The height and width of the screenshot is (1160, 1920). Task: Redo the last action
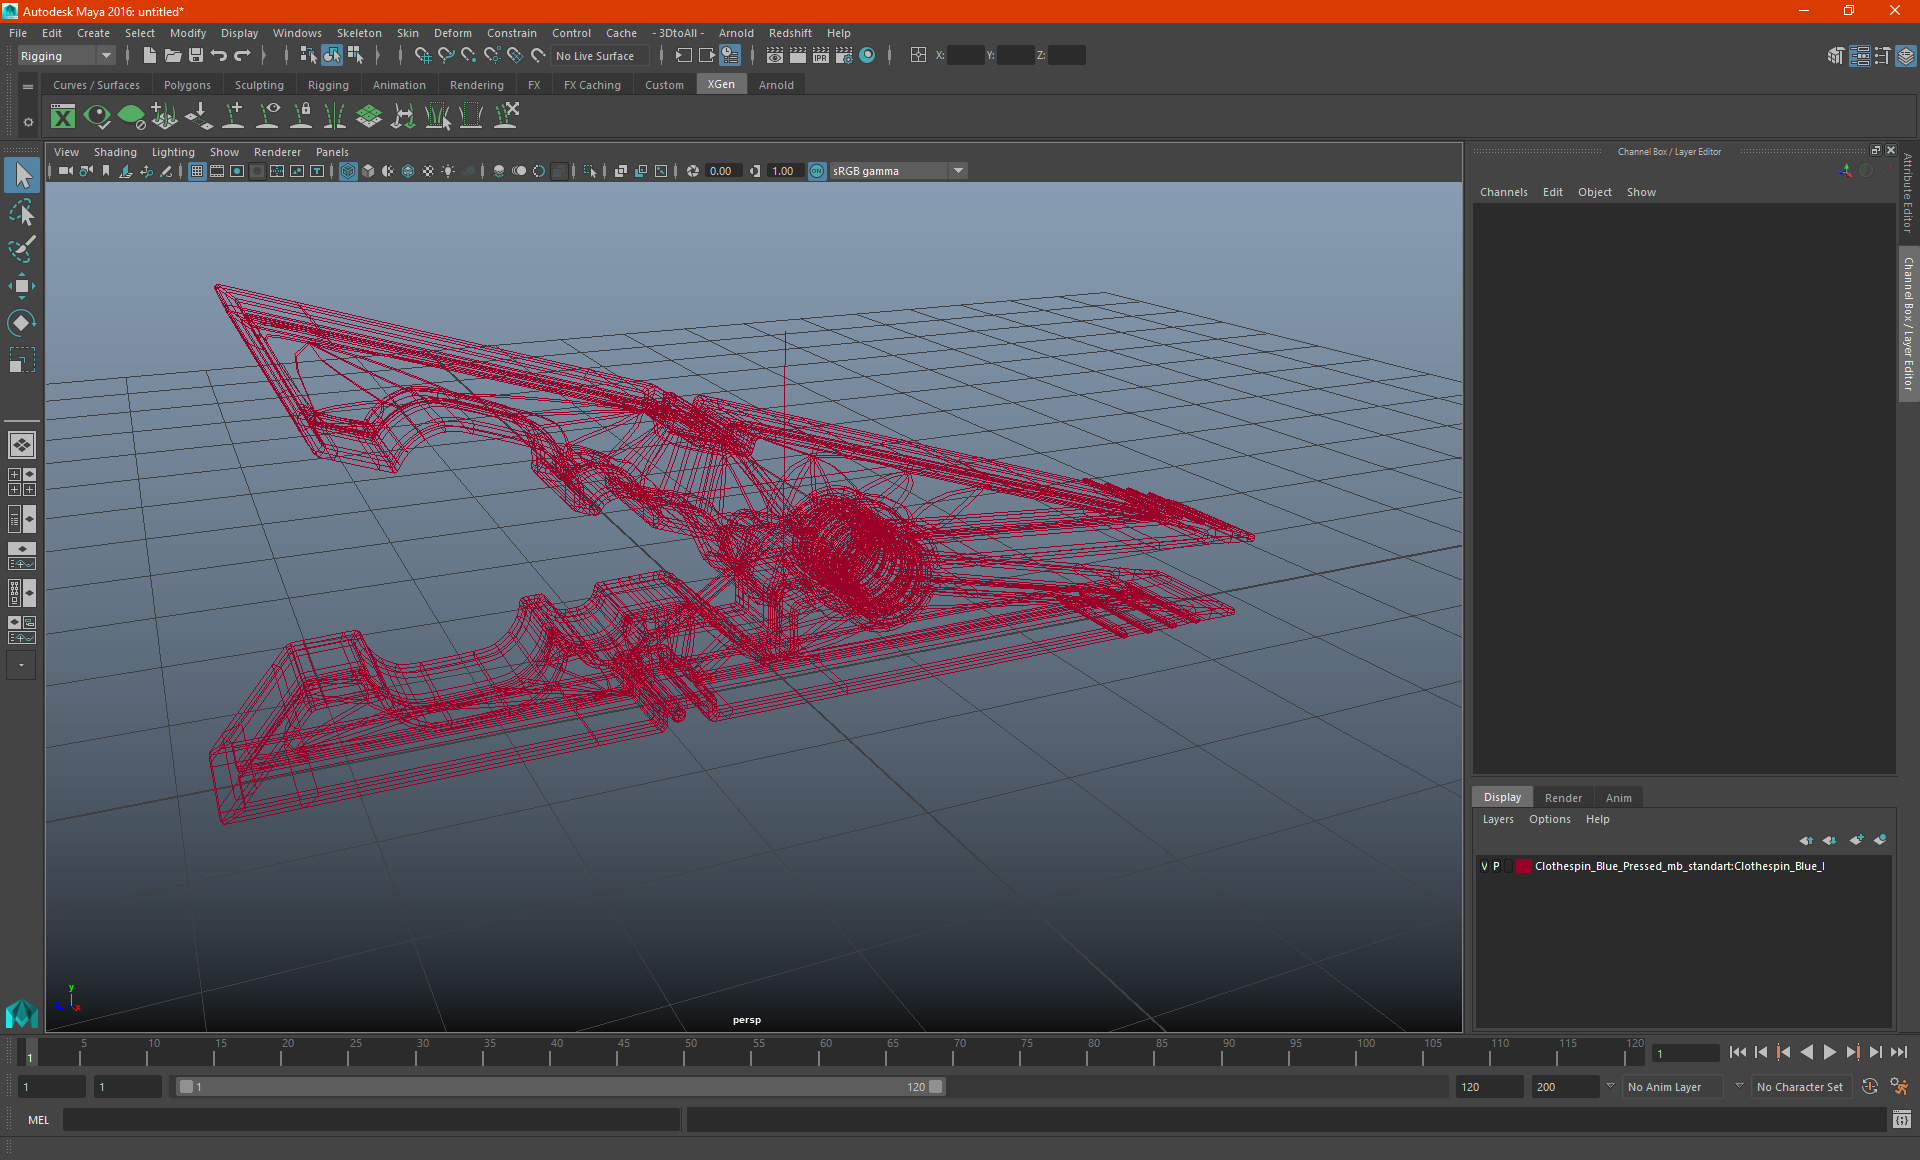242,56
